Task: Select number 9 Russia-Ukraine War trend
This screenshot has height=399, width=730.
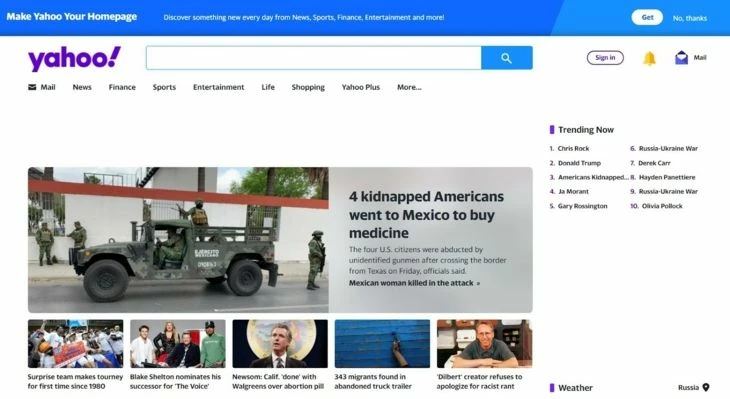Action: [x=668, y=191]
